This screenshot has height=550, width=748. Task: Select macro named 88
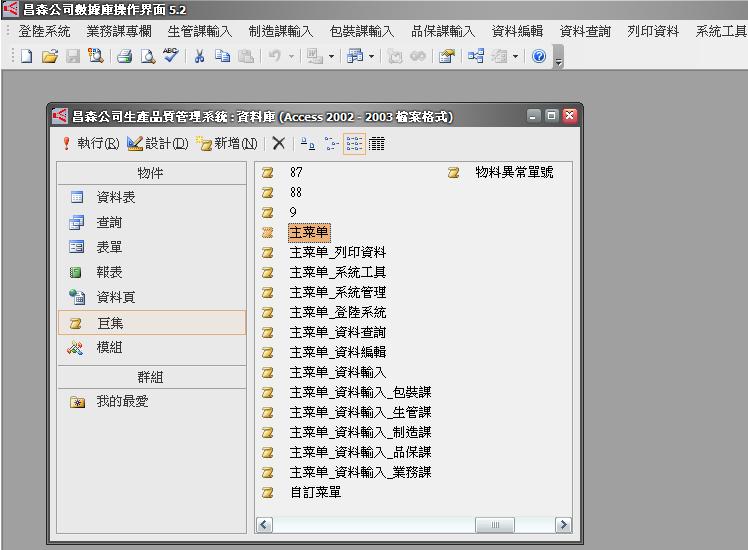[x=296, y=192]
